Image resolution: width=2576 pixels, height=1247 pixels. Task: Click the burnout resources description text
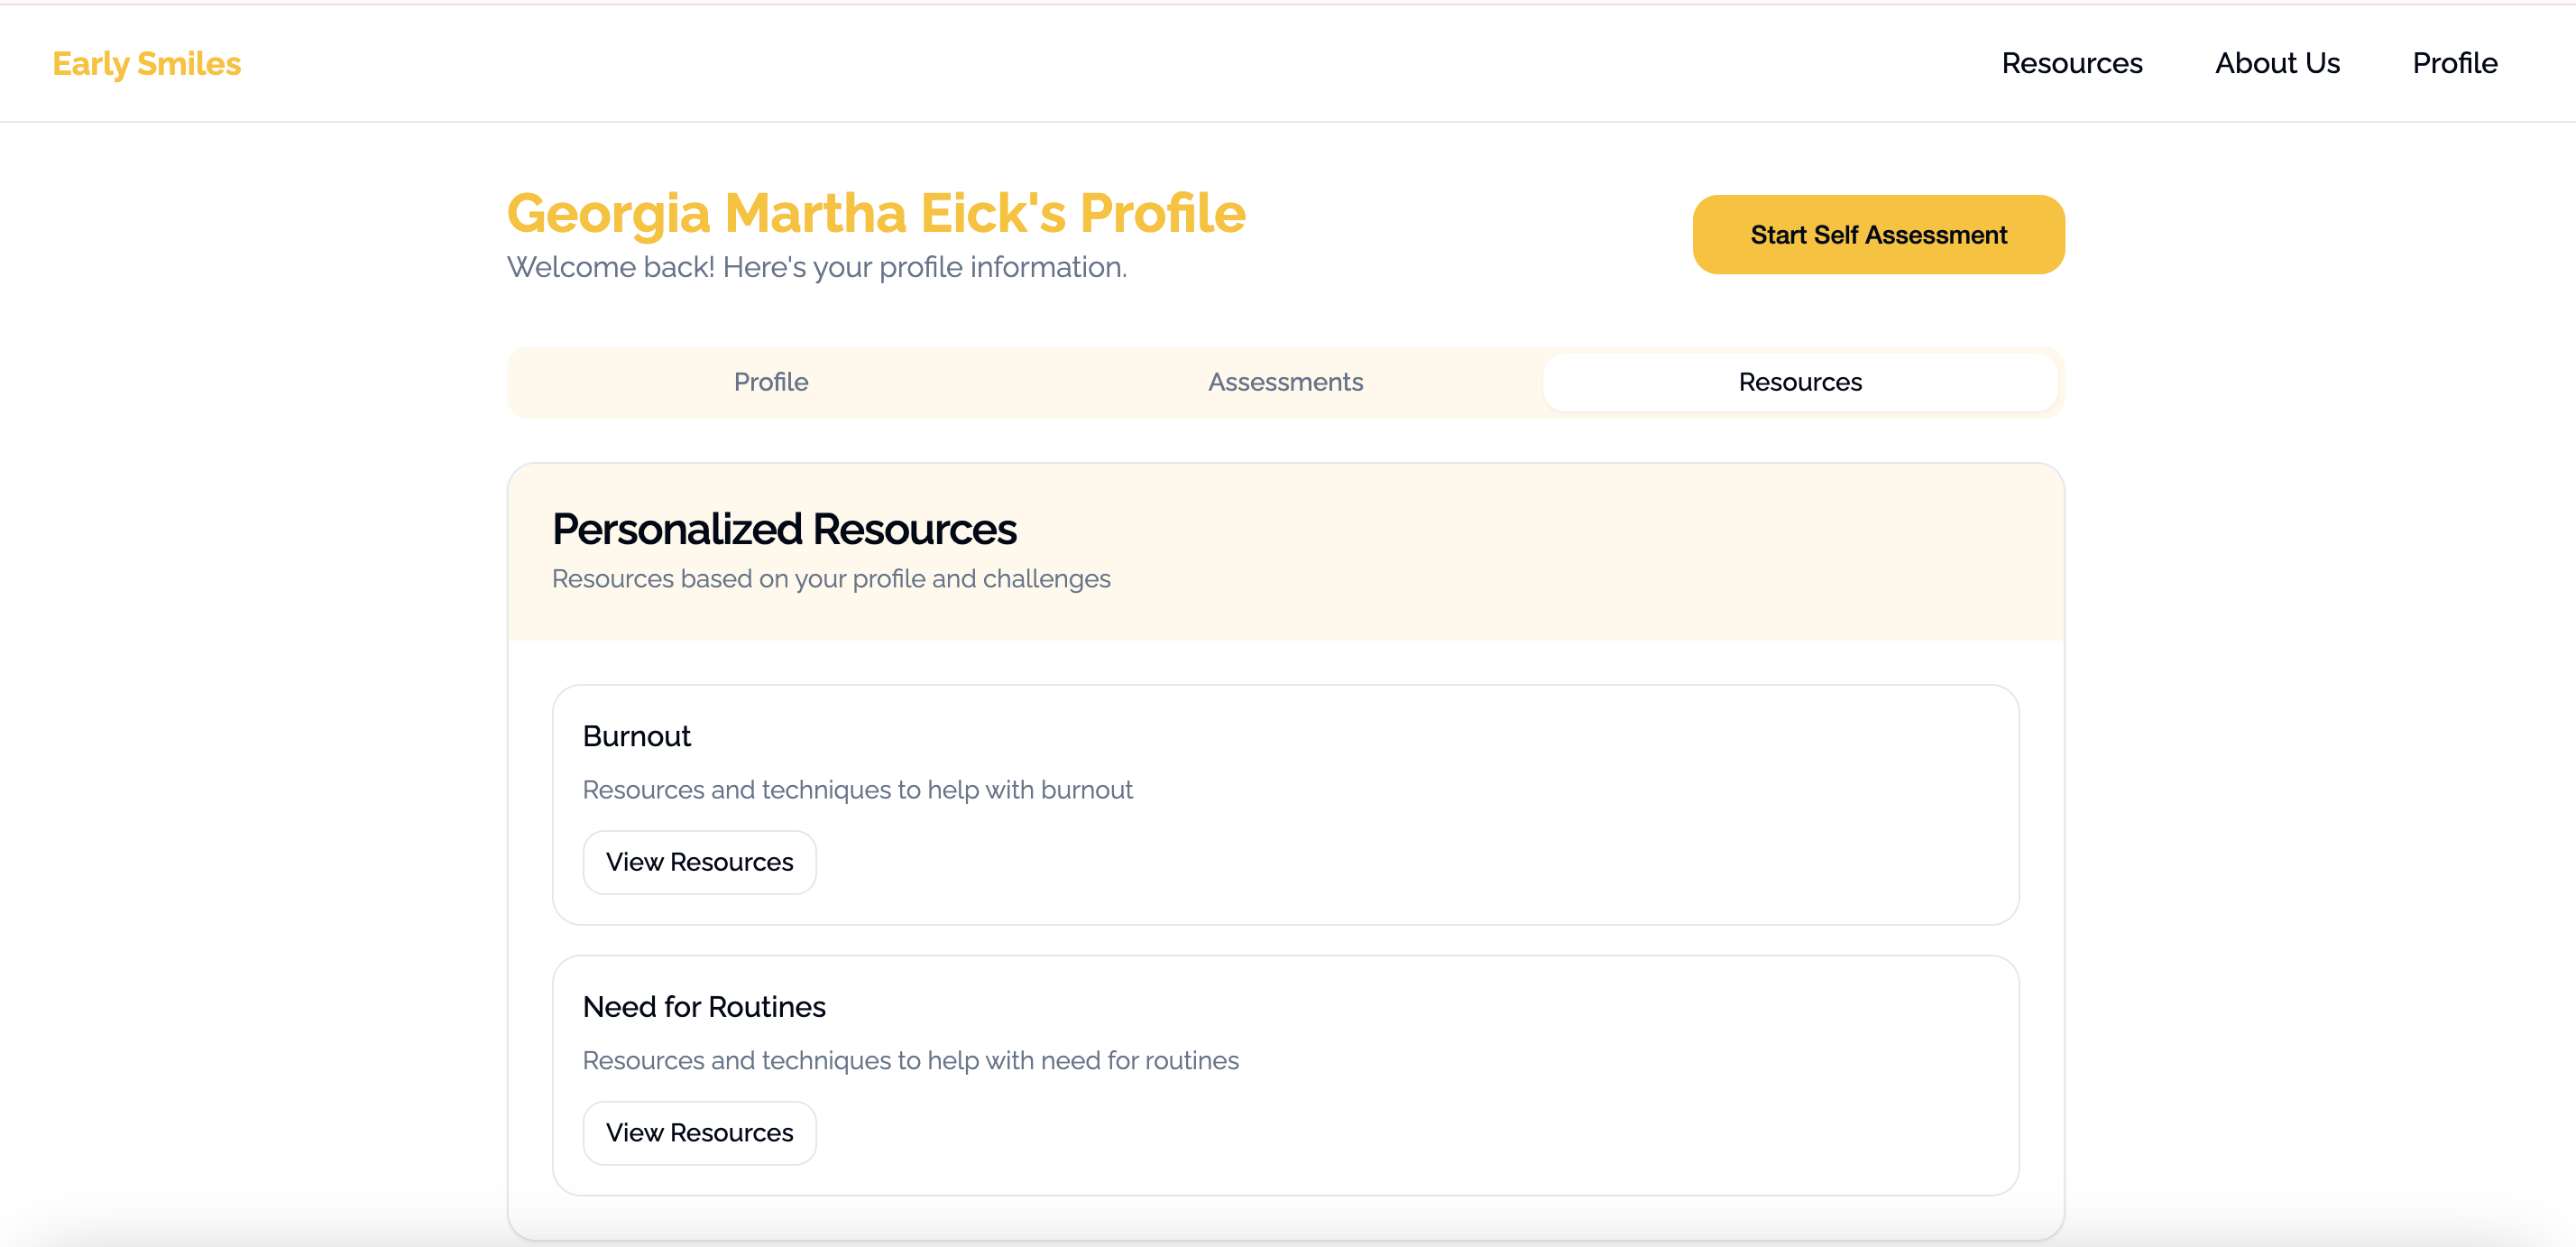coord(857,790)
